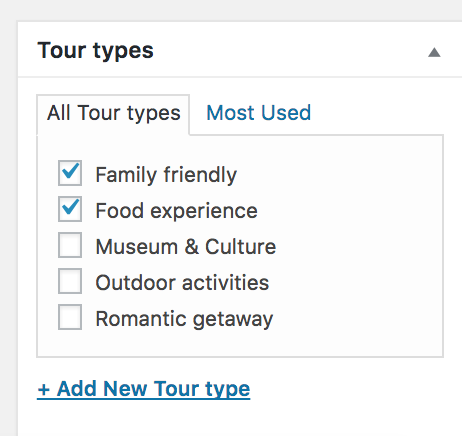
Task: Click the Tour types panel heading text
Action: 95,51
